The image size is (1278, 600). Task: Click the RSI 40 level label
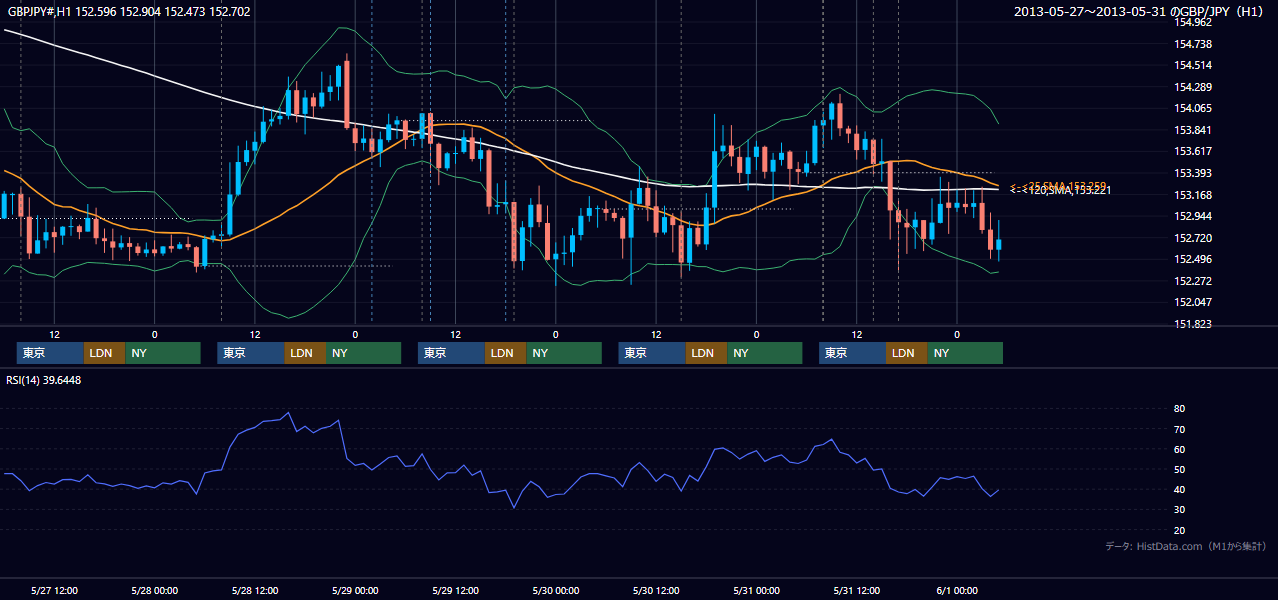pos(1179,489)
